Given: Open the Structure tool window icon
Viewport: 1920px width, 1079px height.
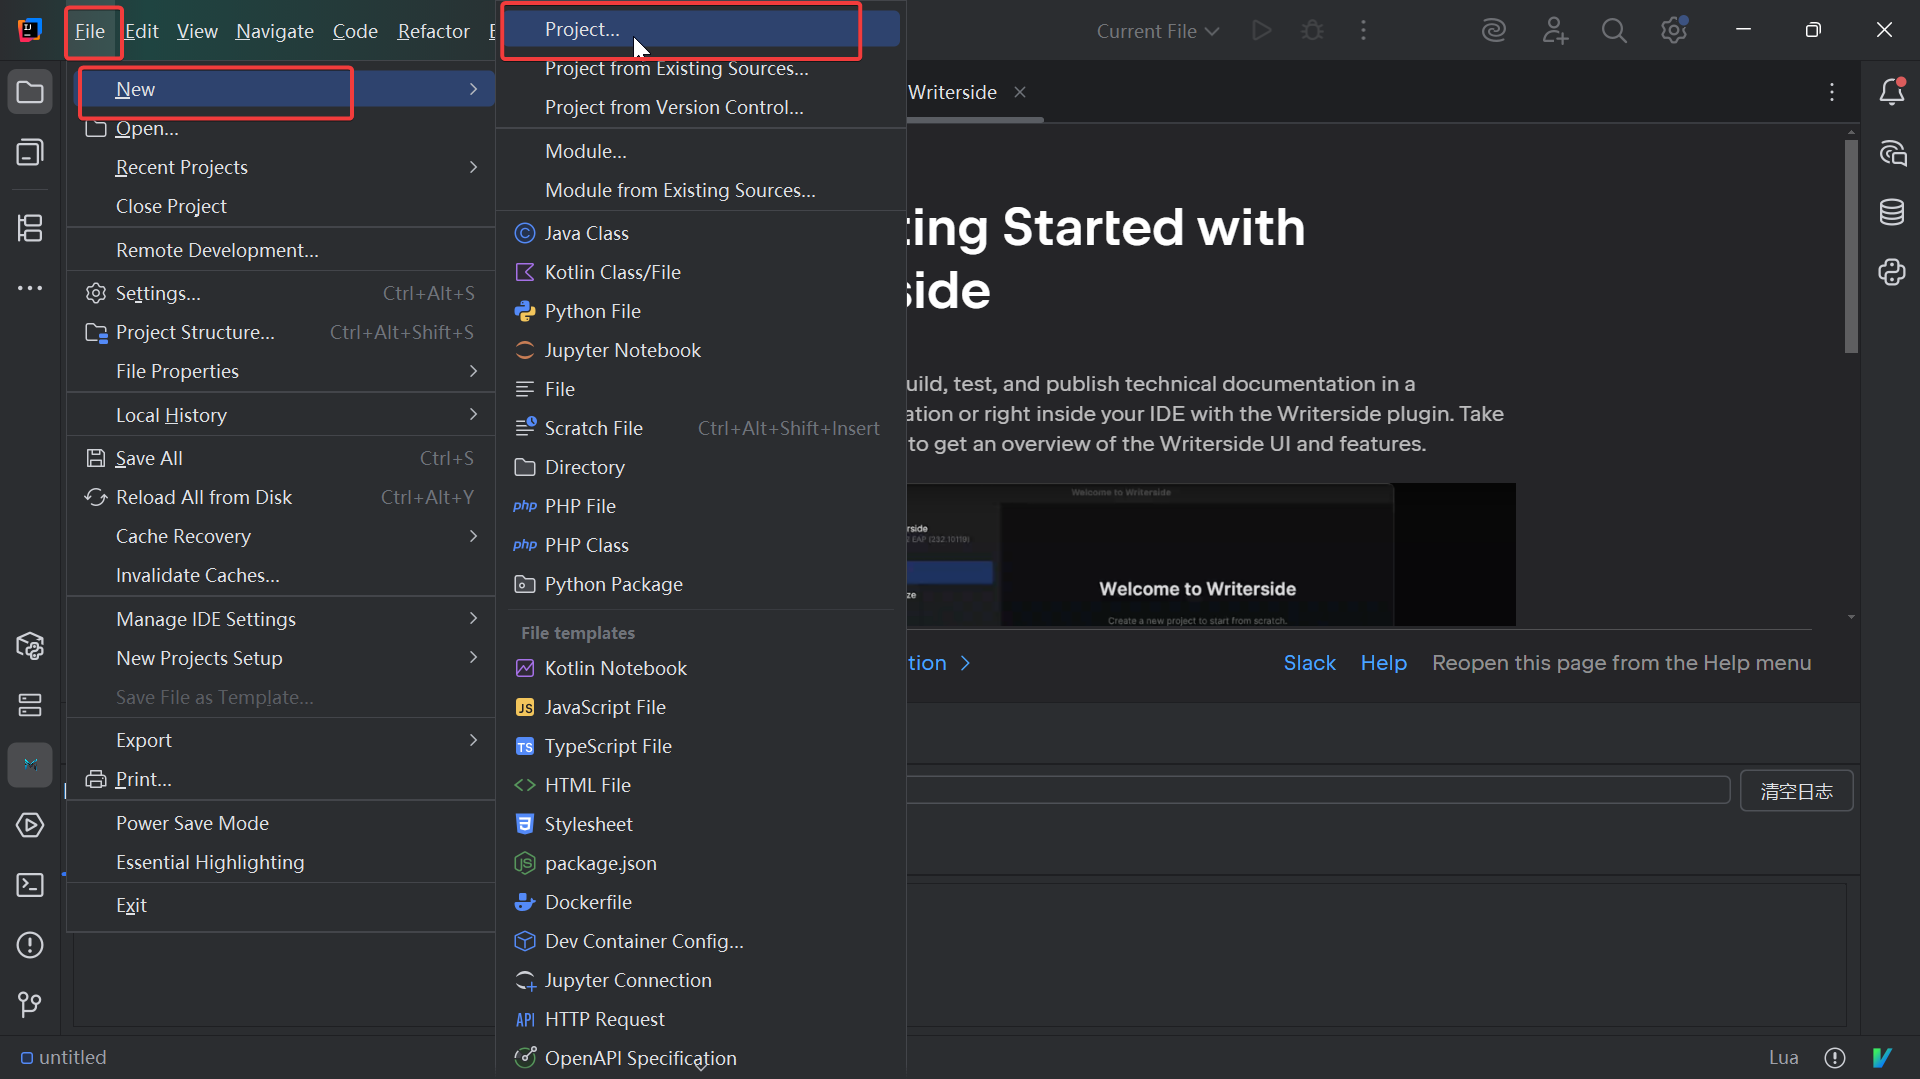Looking at the screenshot, I should pos(30,228).
